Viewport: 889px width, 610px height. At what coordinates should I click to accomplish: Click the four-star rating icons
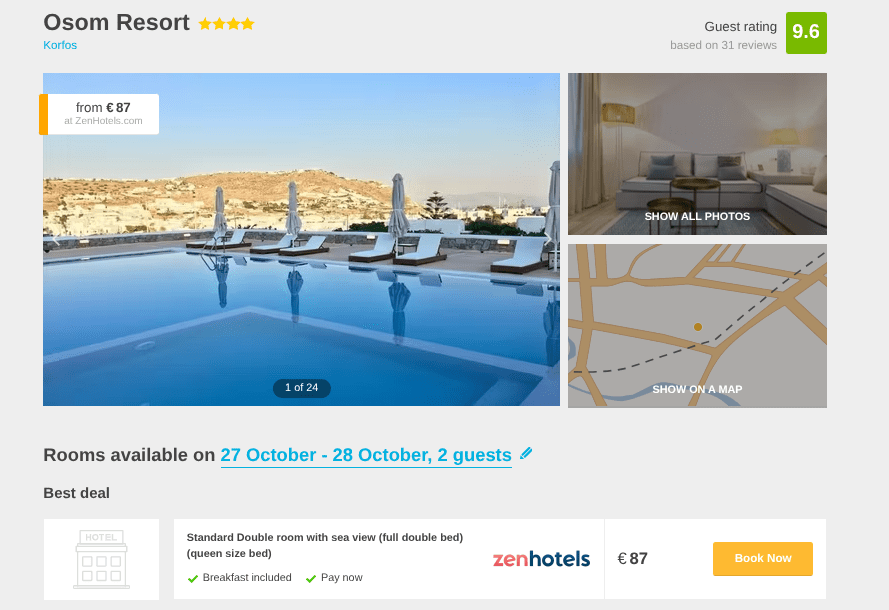tap(226, 24)
